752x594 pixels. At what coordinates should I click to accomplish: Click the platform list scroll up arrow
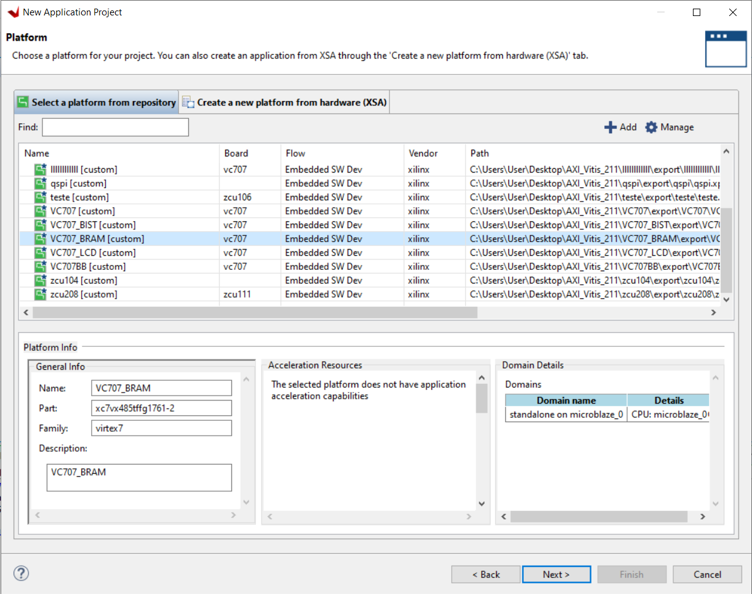727,151
